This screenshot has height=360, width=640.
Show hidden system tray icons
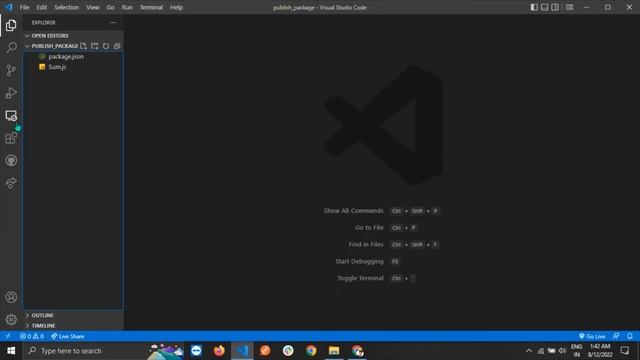pyautogui.click(x=529, y=351)
